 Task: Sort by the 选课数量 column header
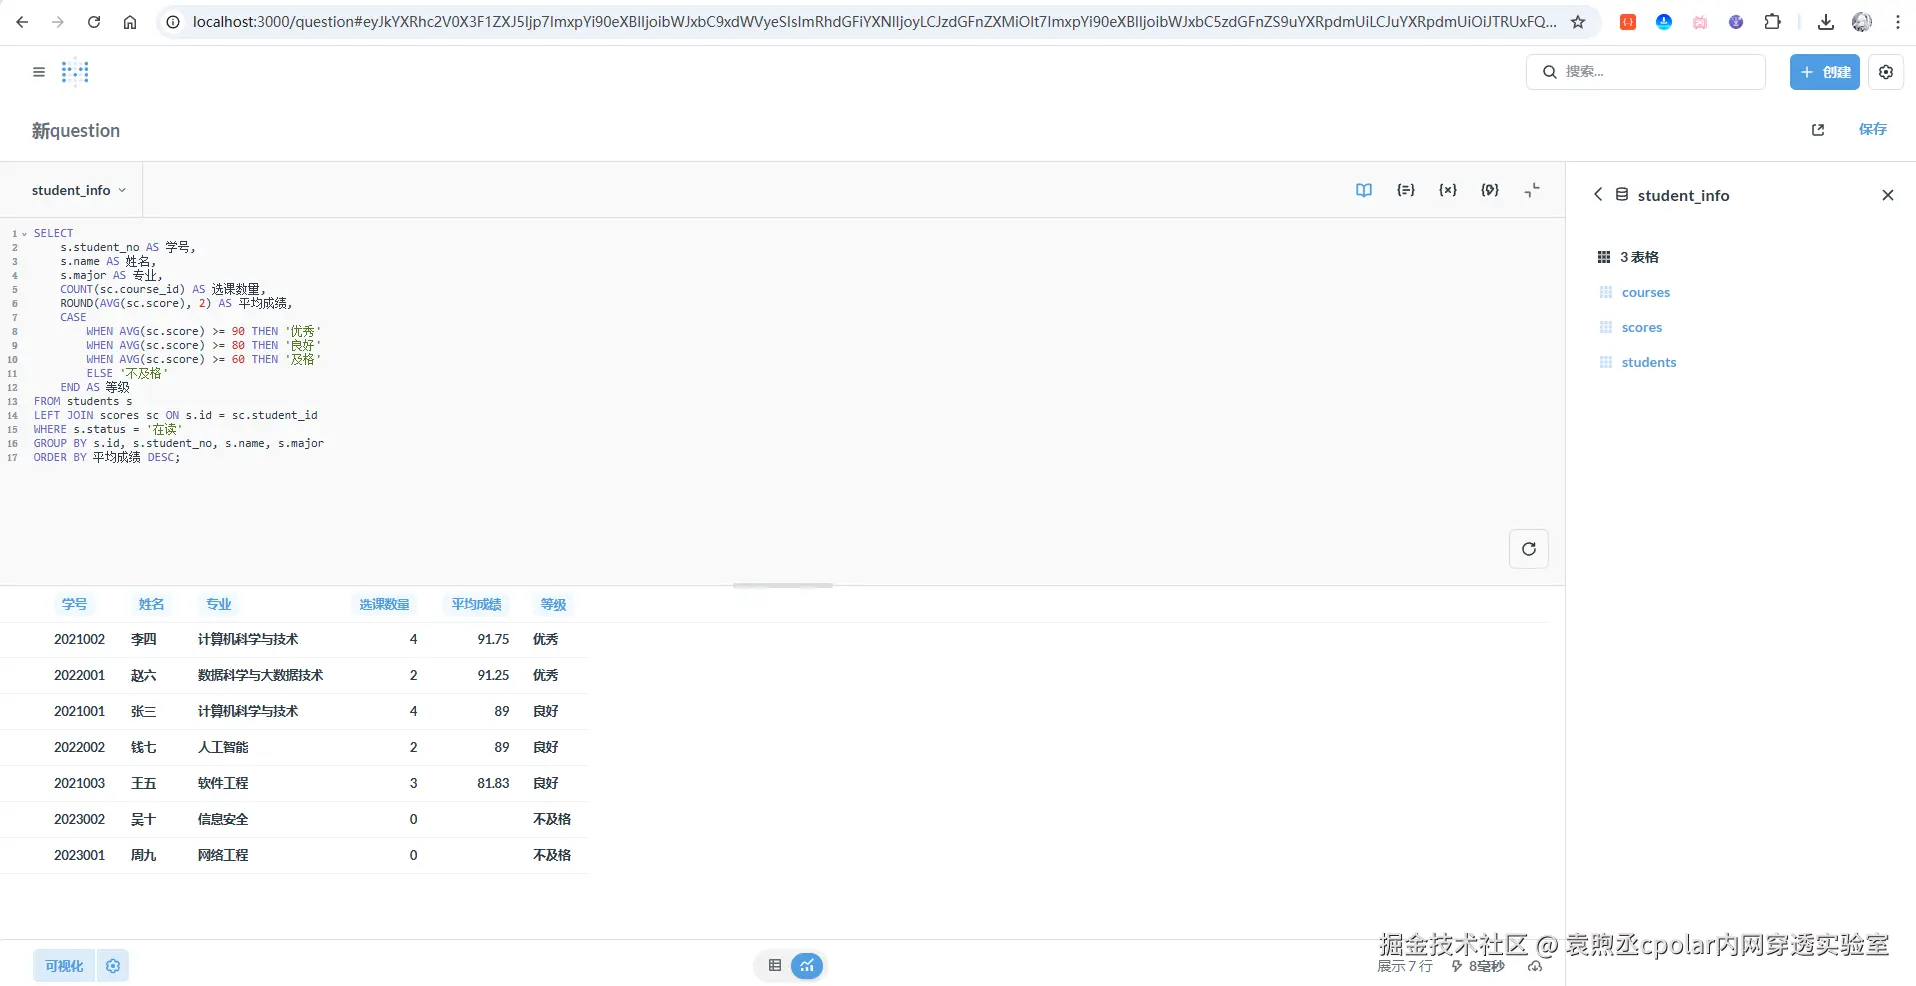384,604
